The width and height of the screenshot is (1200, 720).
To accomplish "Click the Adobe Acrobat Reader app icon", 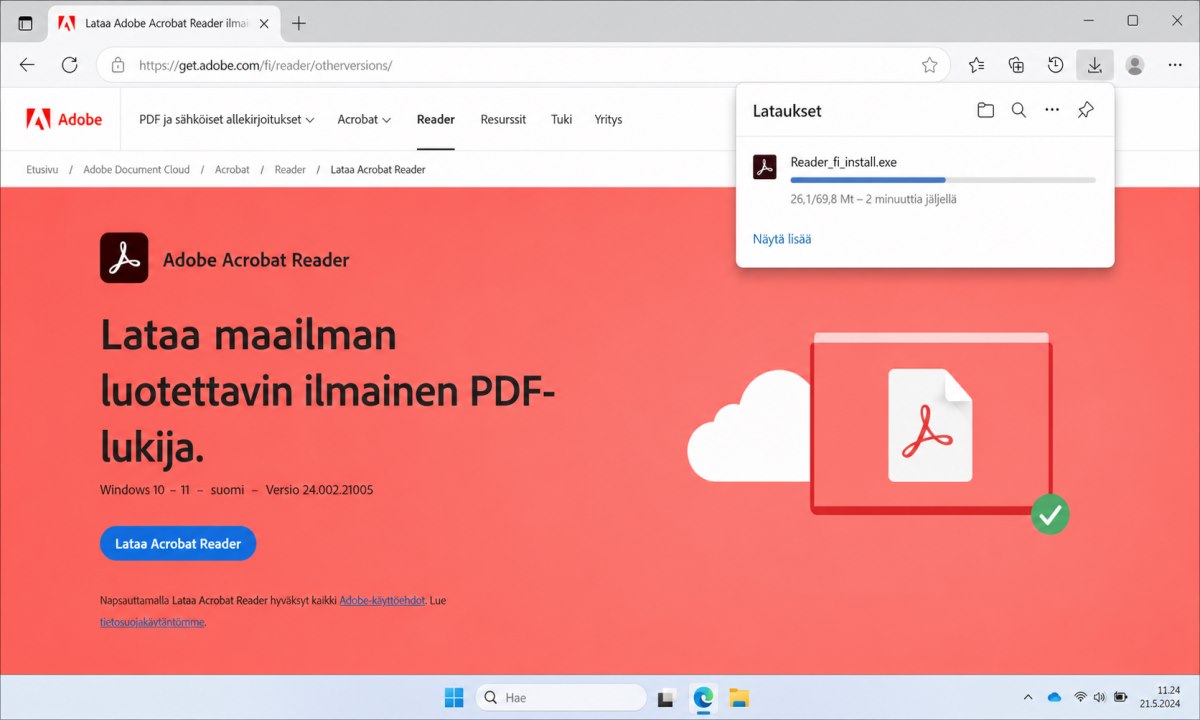I will 124,258.
